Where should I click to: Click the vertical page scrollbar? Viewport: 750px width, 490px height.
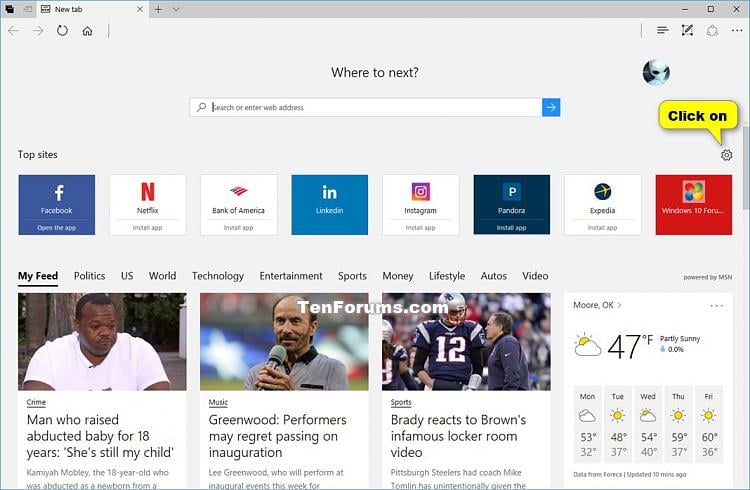point(746,167)
